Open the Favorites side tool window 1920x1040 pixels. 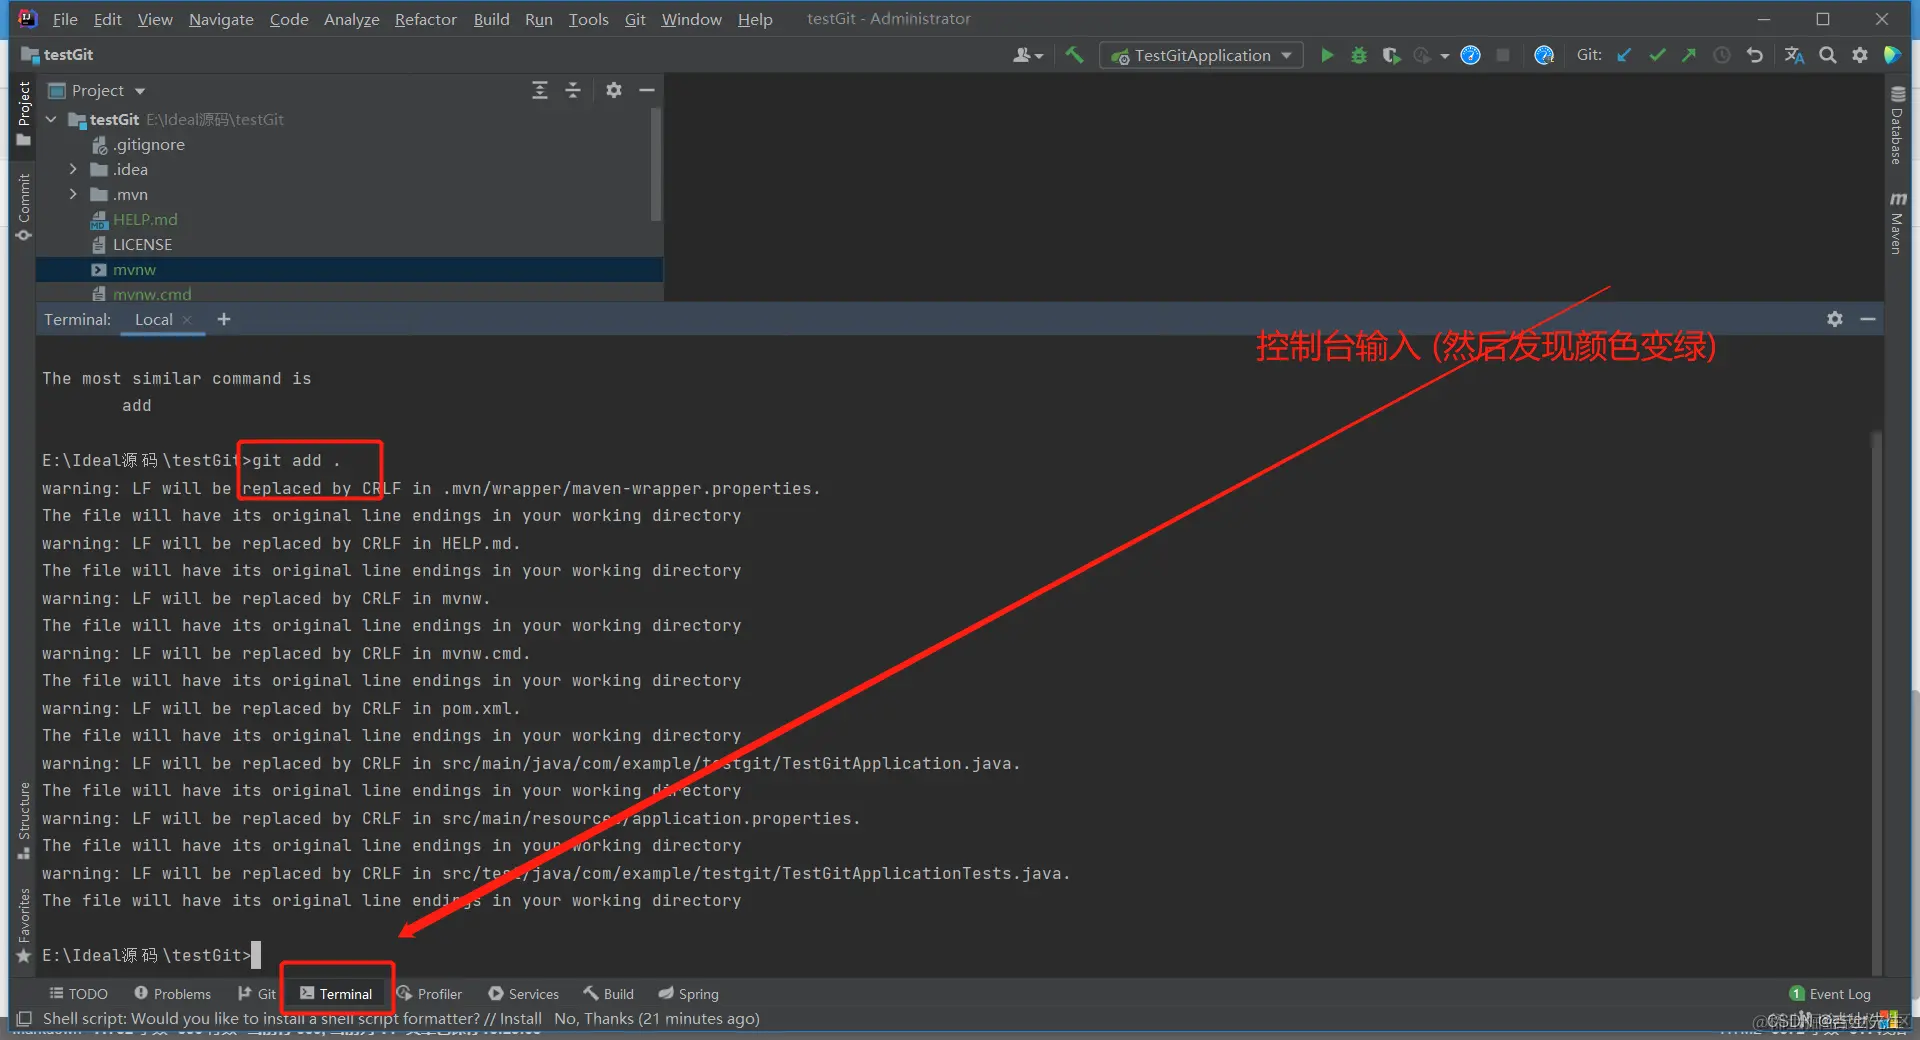pyautogui.click(x=24, y=925)
